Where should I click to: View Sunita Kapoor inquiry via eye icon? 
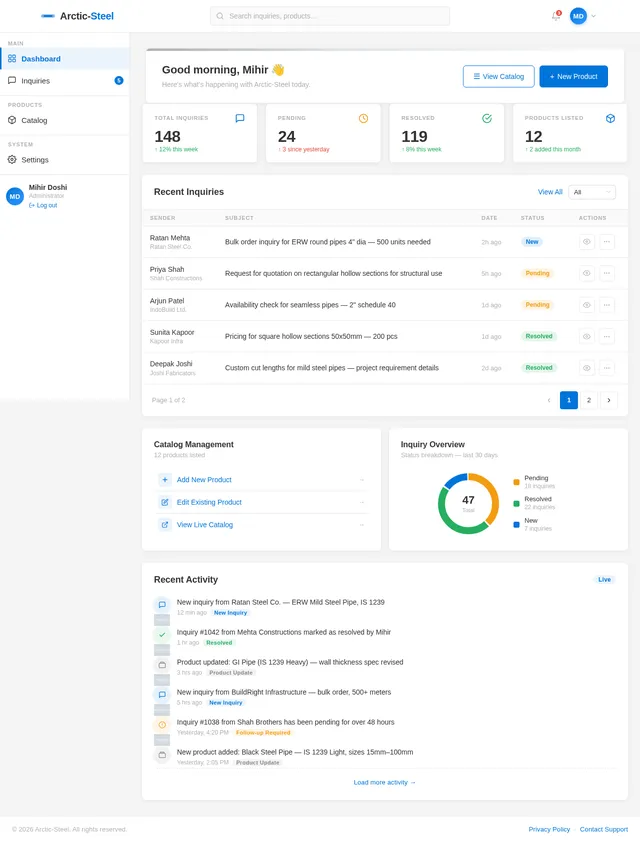point(587,336)
